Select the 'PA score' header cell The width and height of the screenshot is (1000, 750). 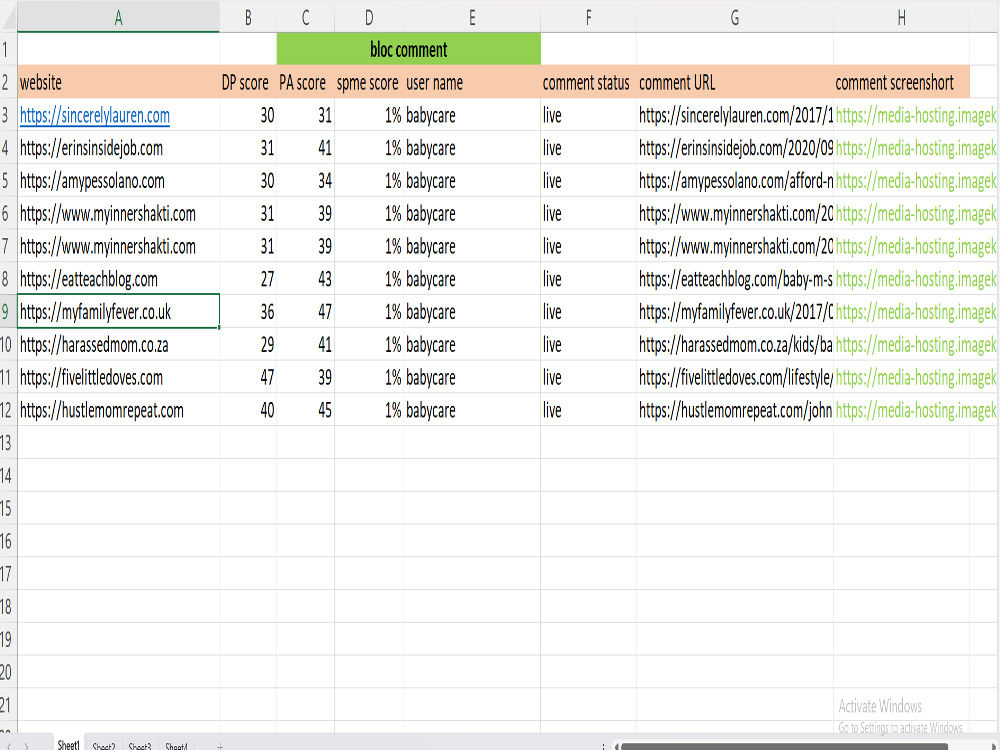305,82
